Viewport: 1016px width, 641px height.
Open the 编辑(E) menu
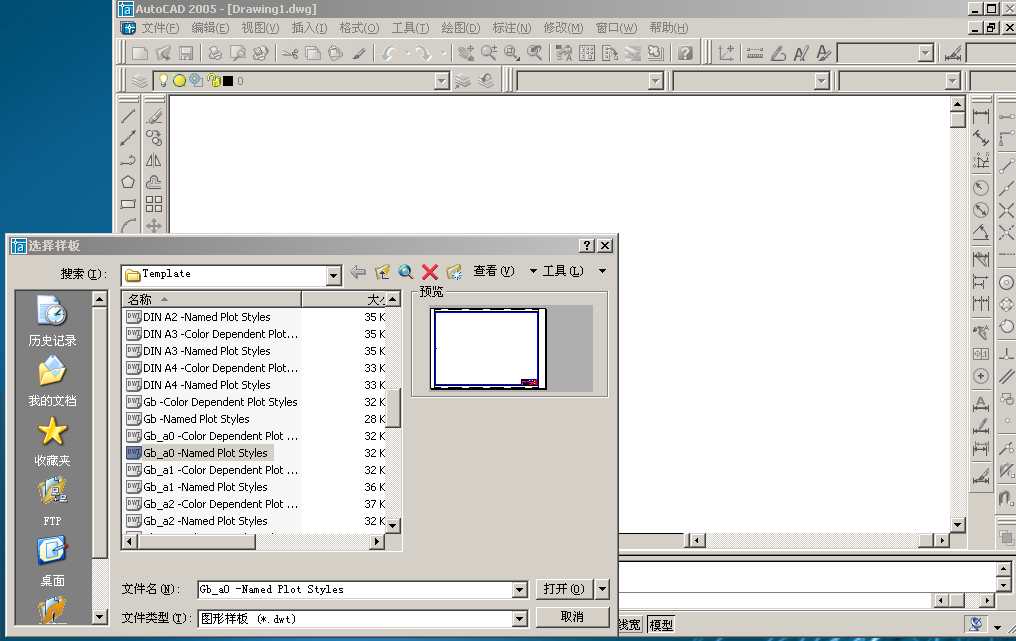pyautogui.click(x=210, y=28)
